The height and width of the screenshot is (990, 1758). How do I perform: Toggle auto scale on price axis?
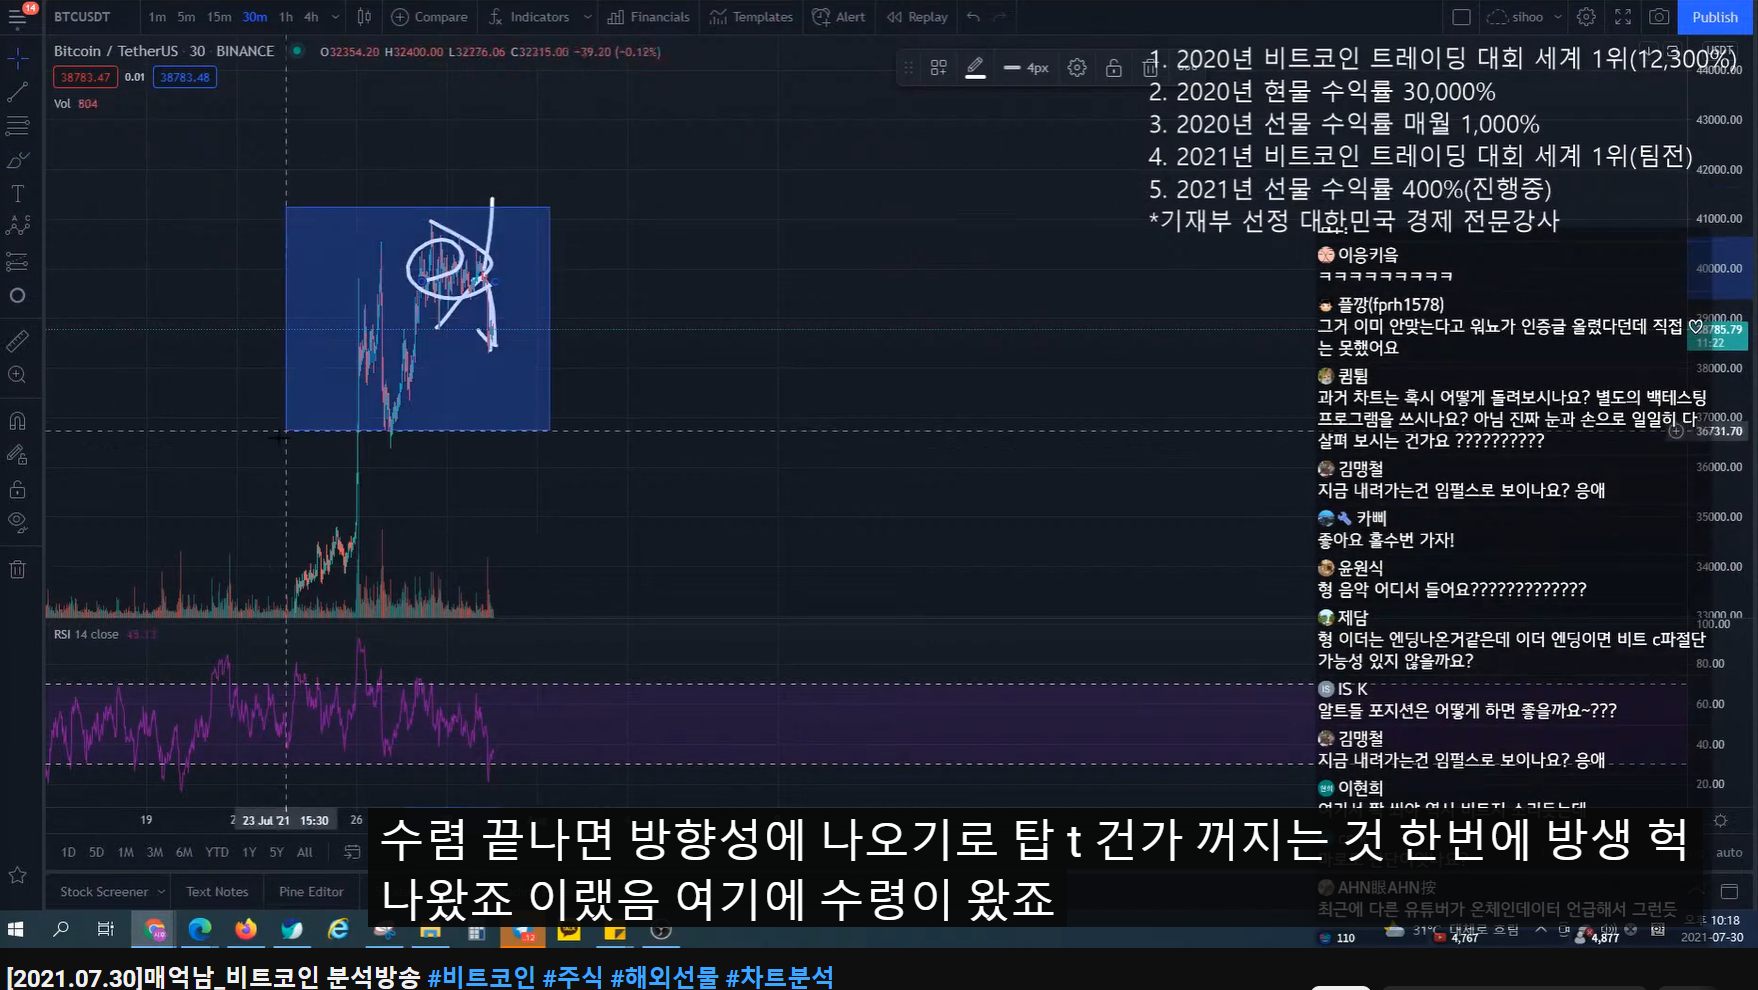pos(1729,852)
